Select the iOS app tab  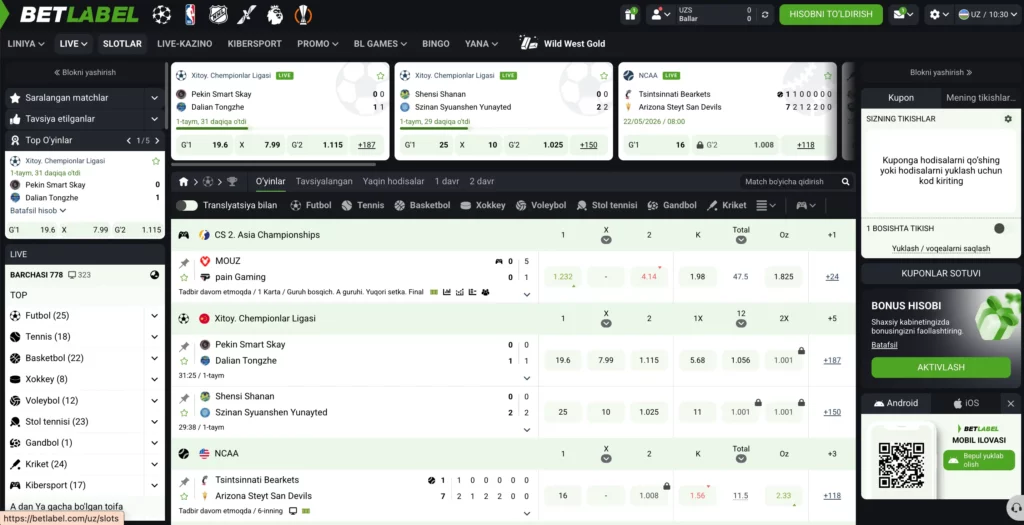pyautogui.click(x=966, y=404)
